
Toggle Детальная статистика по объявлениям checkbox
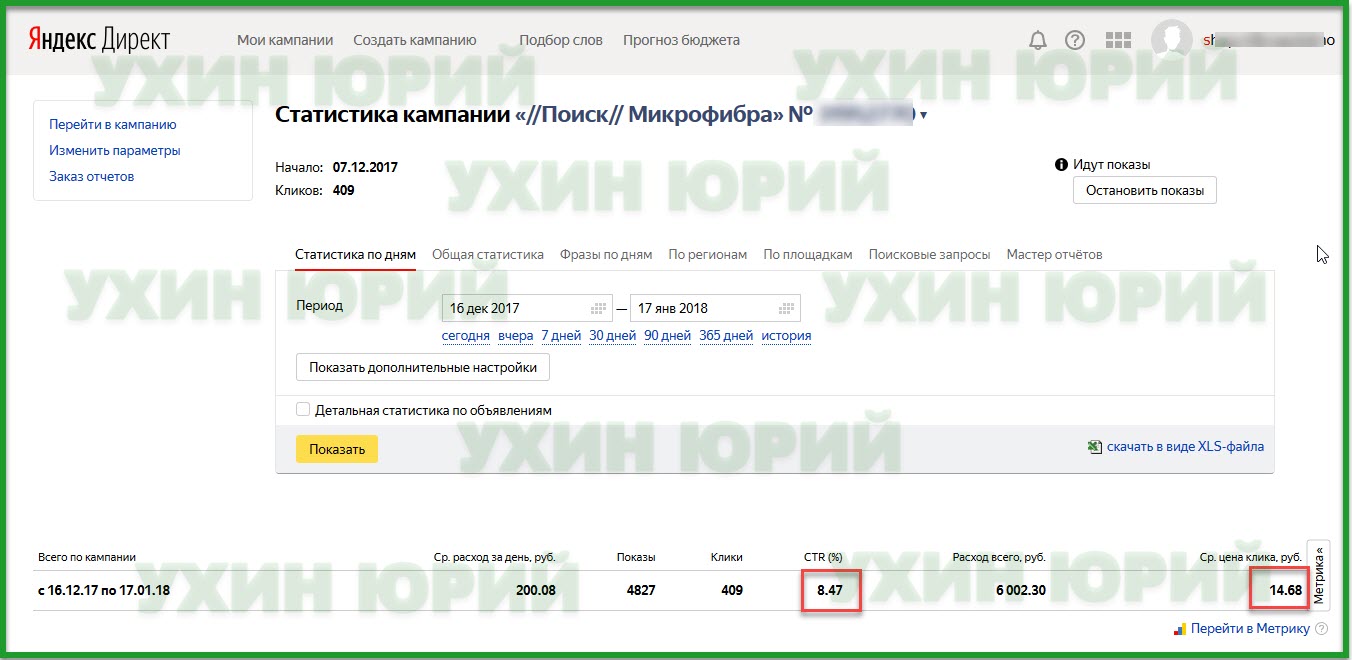point(303,410)
